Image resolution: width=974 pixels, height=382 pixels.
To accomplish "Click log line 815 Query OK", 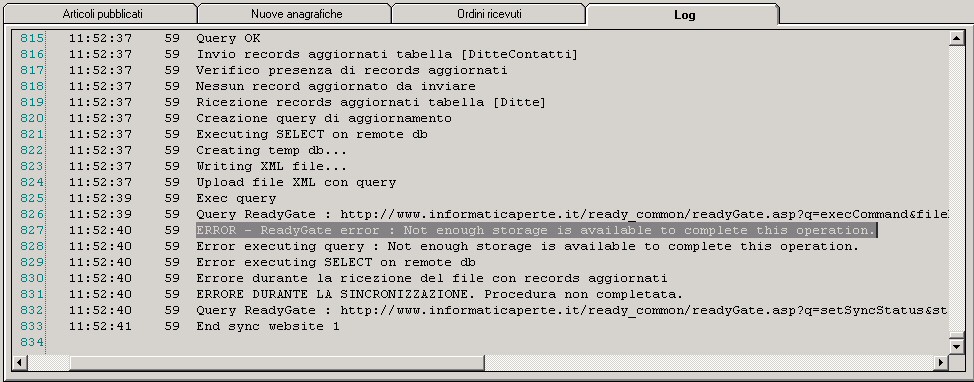I will click(x=228, y=39).
